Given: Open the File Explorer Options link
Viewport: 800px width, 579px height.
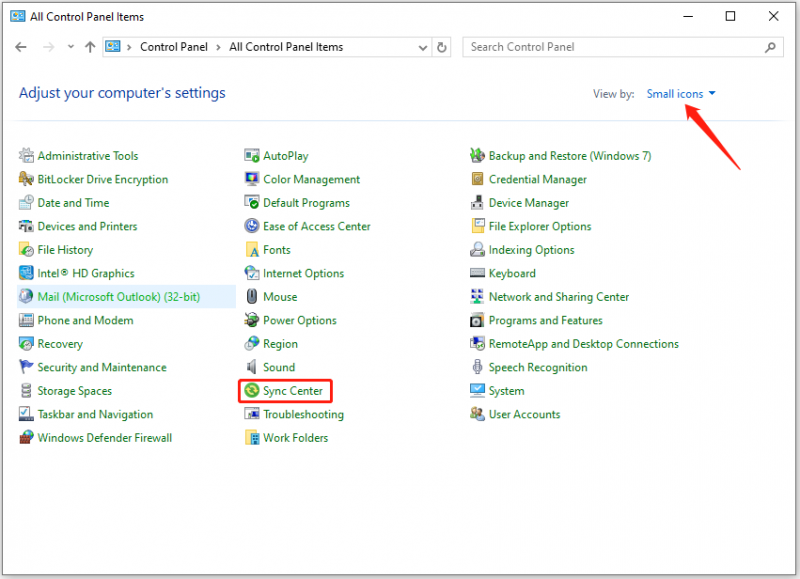Looking at the screenshot, I should [540, 226].
